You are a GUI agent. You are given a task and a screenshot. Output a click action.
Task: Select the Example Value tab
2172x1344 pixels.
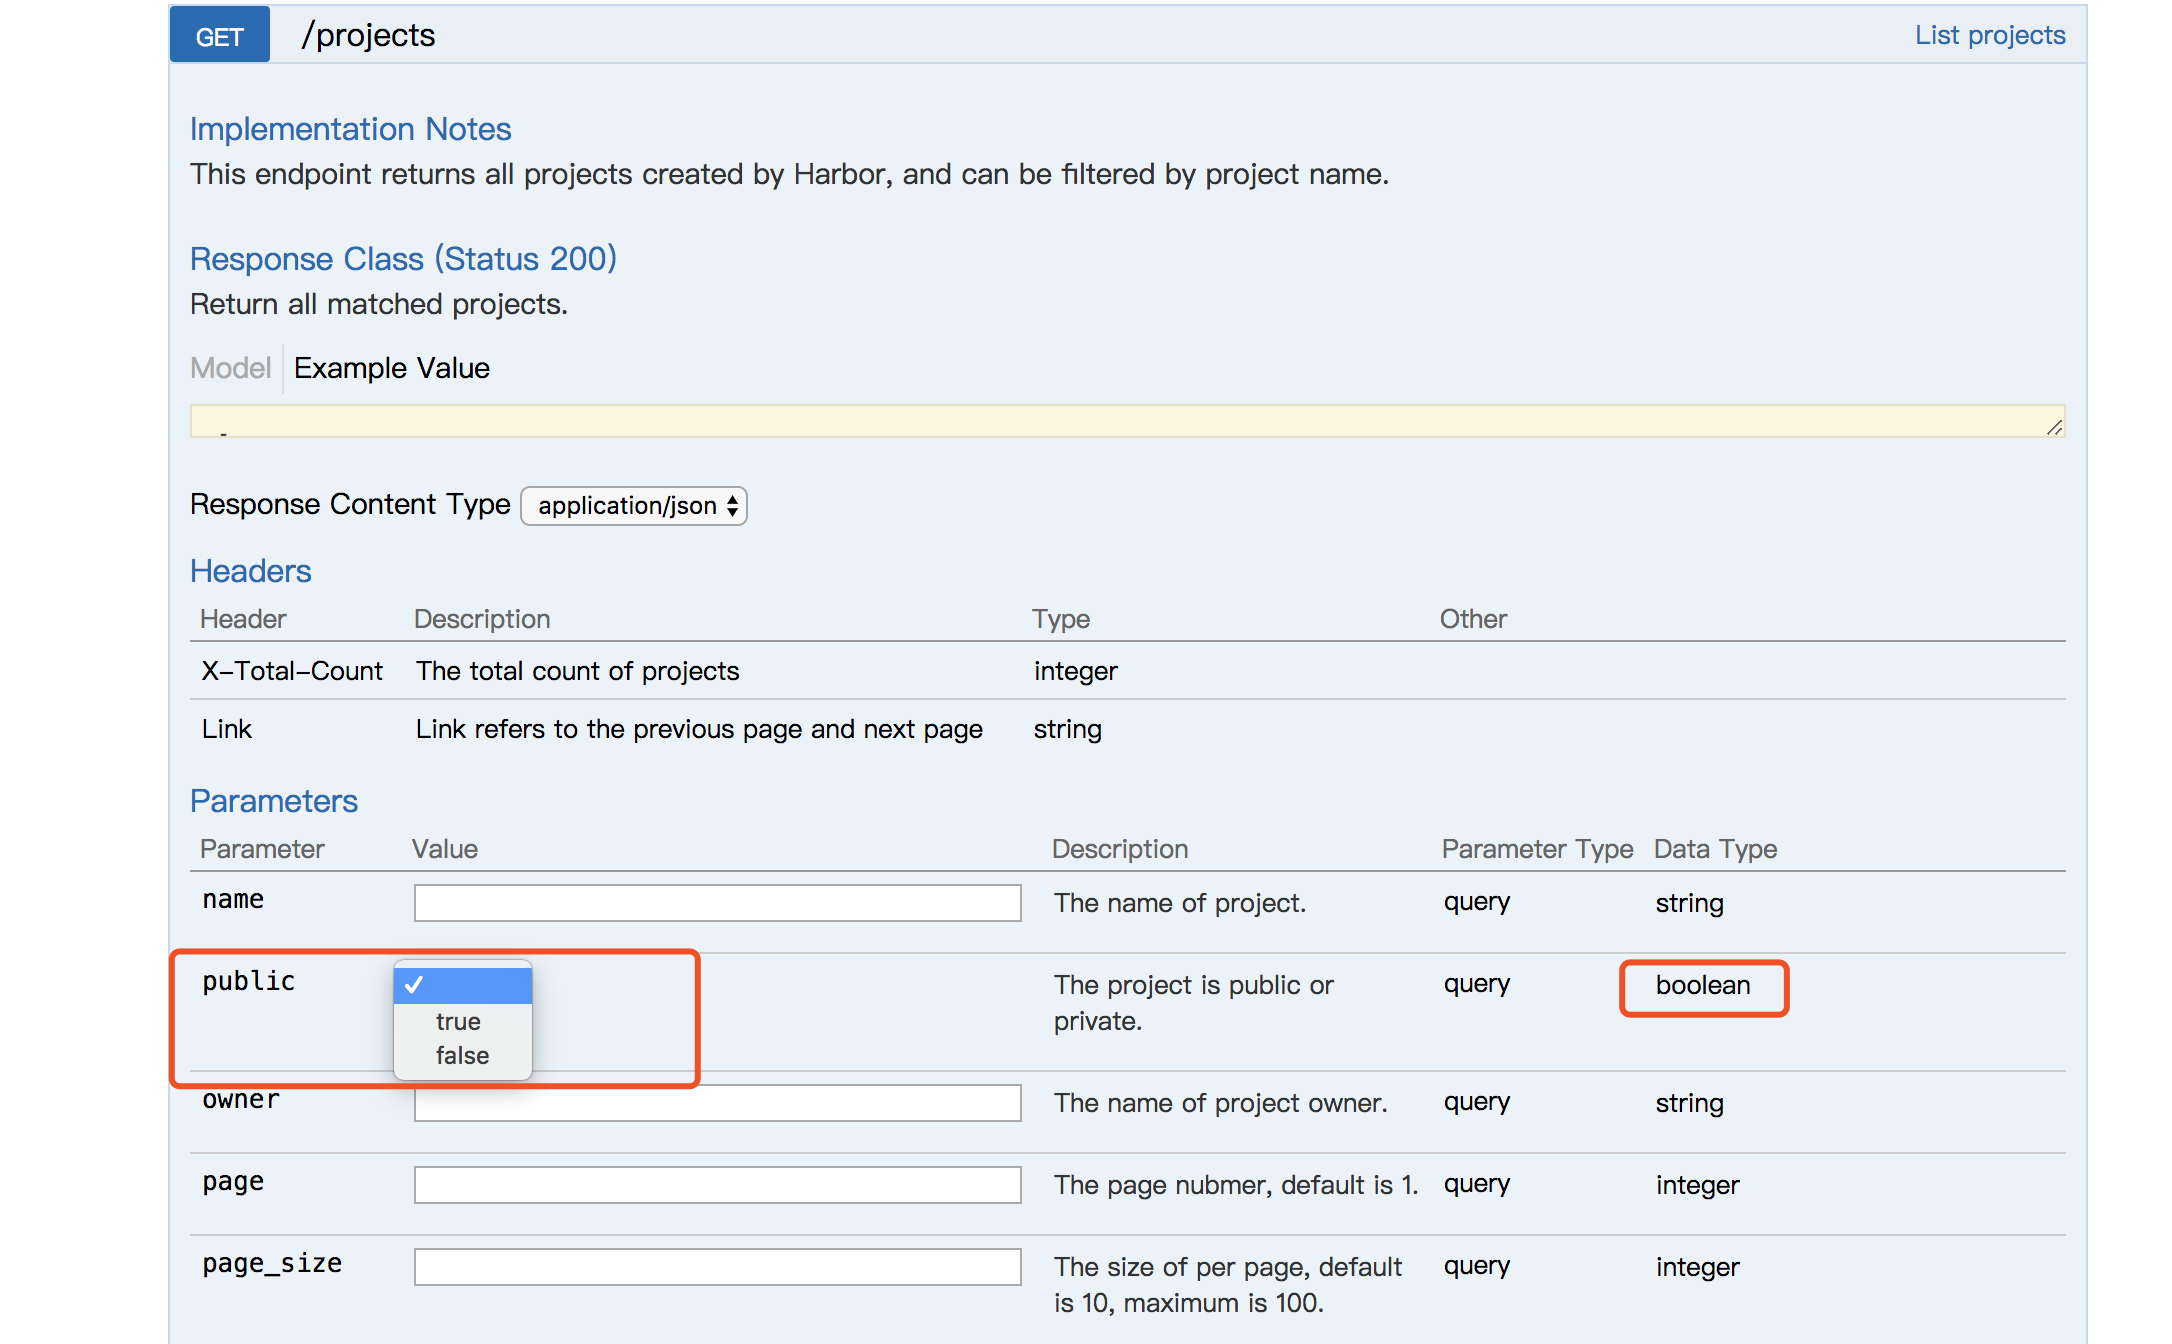point(391,368)
